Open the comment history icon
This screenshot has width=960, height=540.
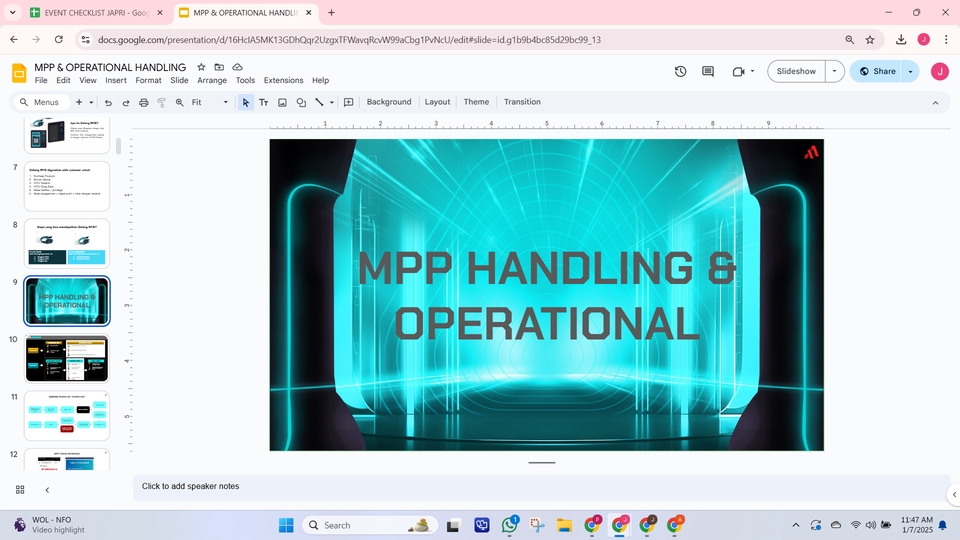708,71
